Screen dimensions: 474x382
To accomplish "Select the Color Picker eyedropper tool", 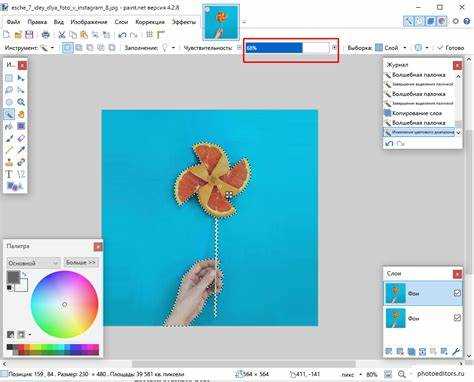I will [21, 150].
